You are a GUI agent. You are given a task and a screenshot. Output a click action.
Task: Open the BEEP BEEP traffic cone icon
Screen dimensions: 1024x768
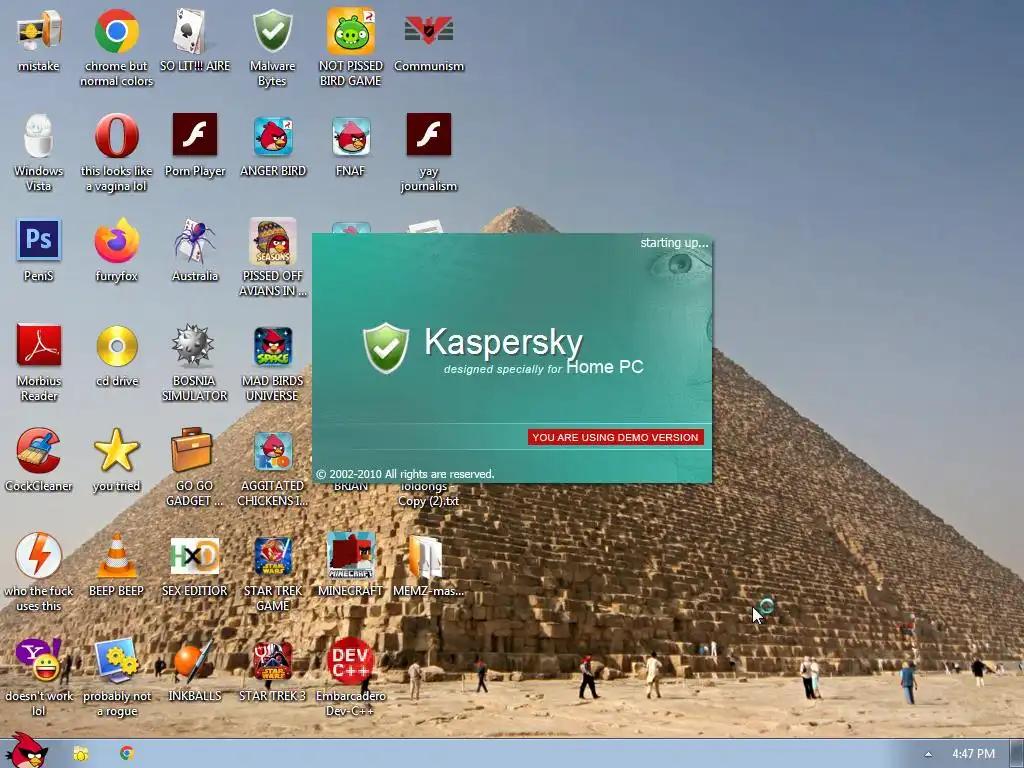point(116,556)
